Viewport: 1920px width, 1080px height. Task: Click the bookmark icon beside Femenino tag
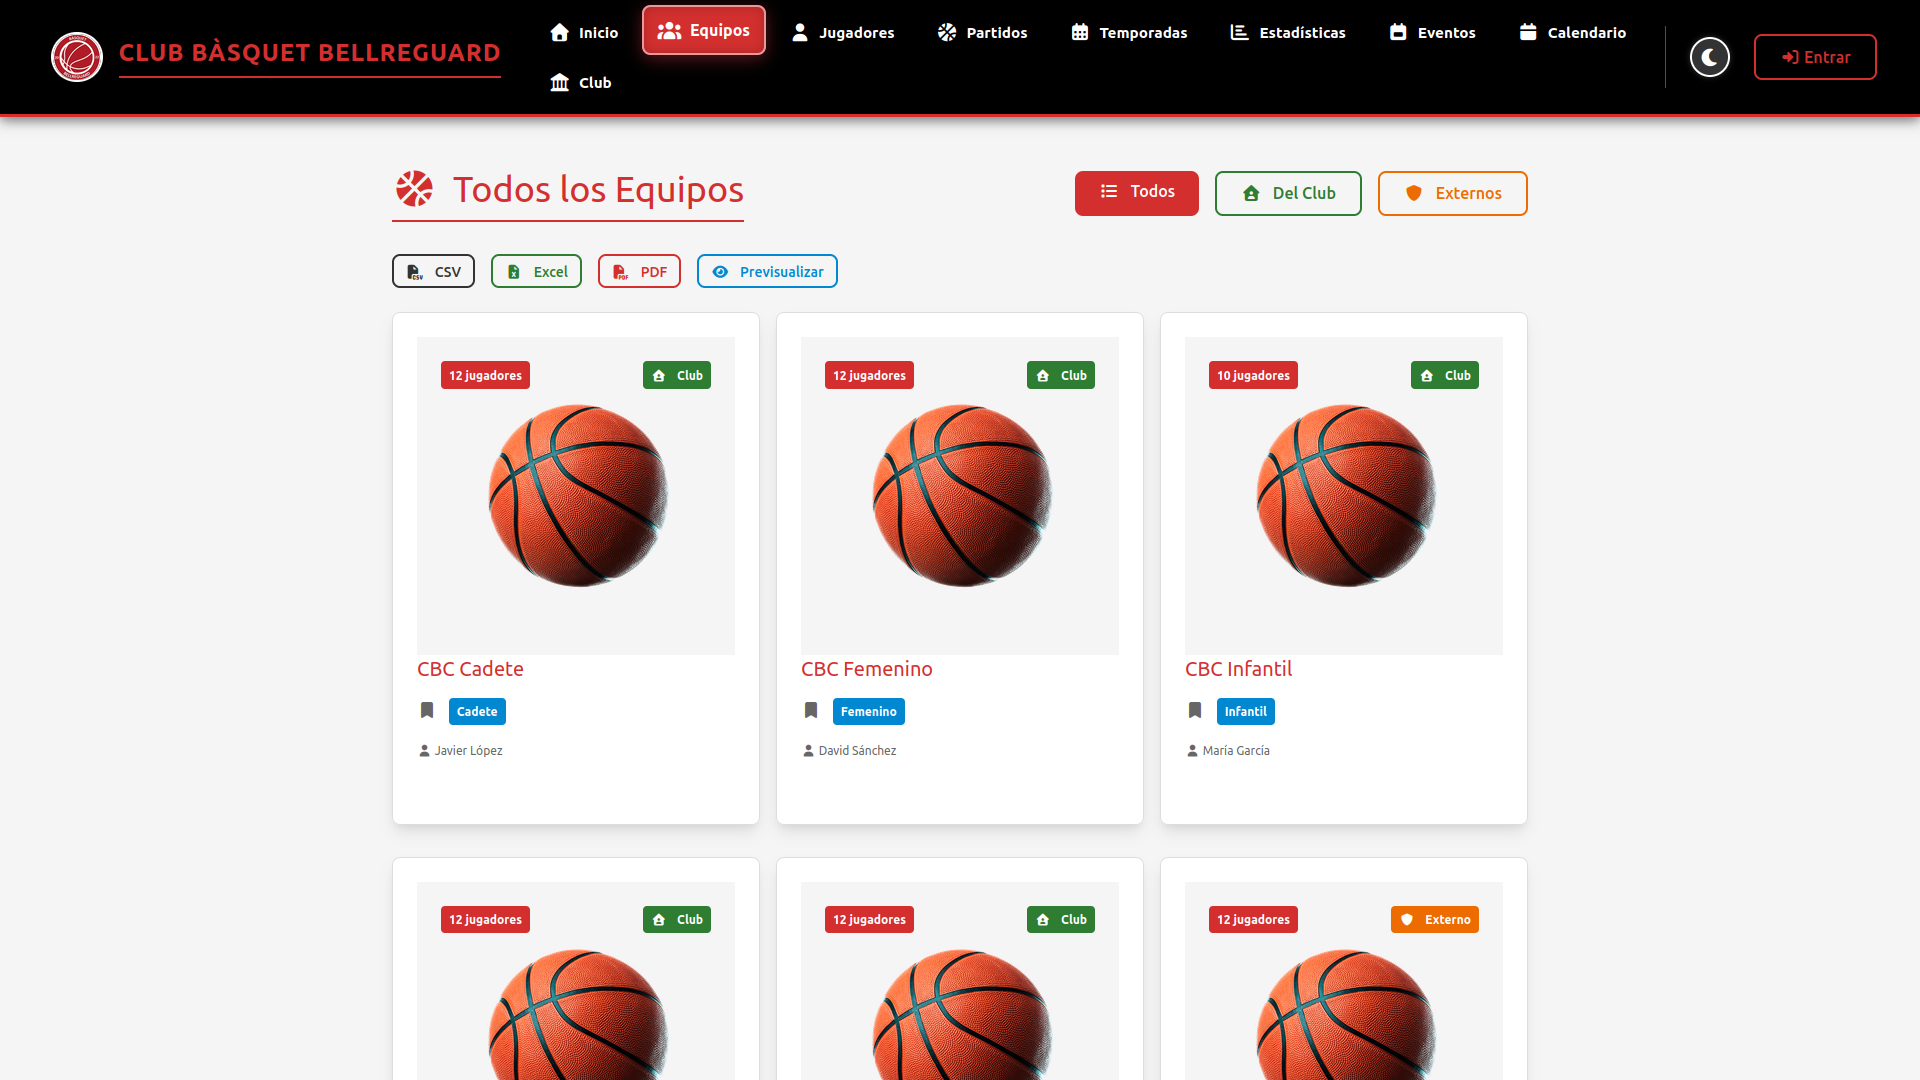point(811,710)
